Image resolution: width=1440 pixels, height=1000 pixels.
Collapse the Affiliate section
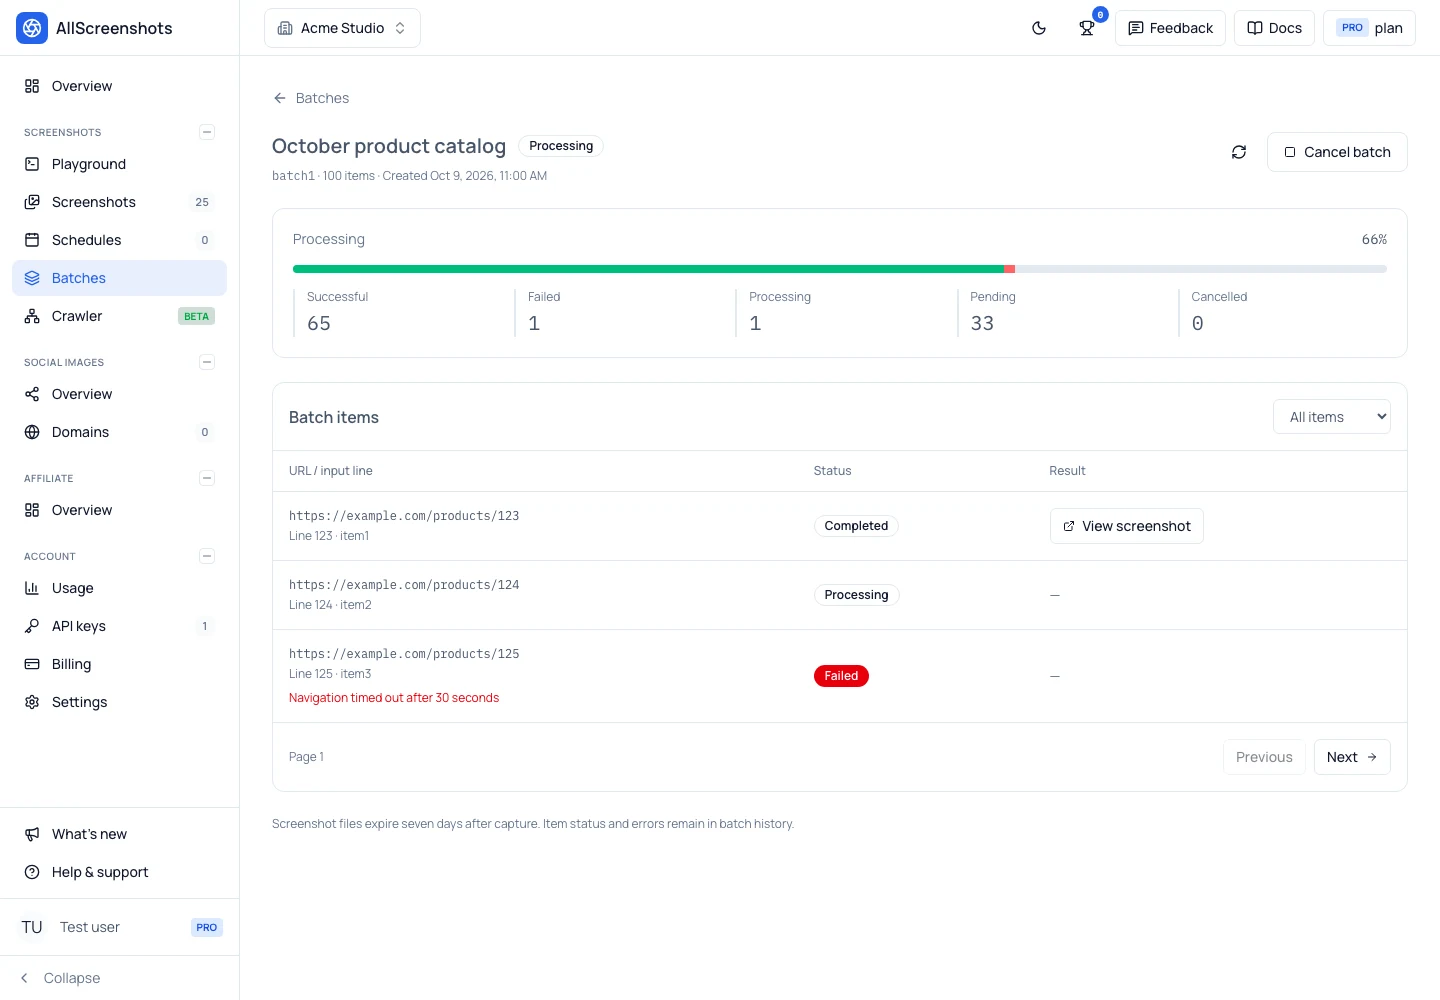(207, 478)
